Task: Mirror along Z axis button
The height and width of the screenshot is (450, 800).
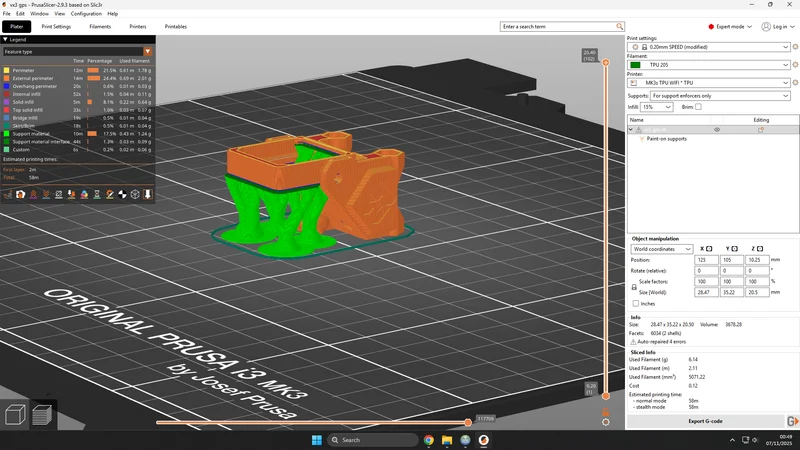Action: coord(760,249)
